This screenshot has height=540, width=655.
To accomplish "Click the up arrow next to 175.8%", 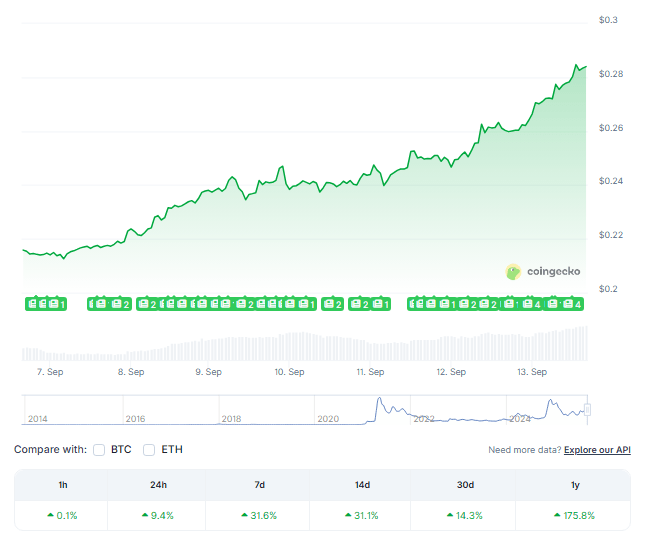I will 556,515.
